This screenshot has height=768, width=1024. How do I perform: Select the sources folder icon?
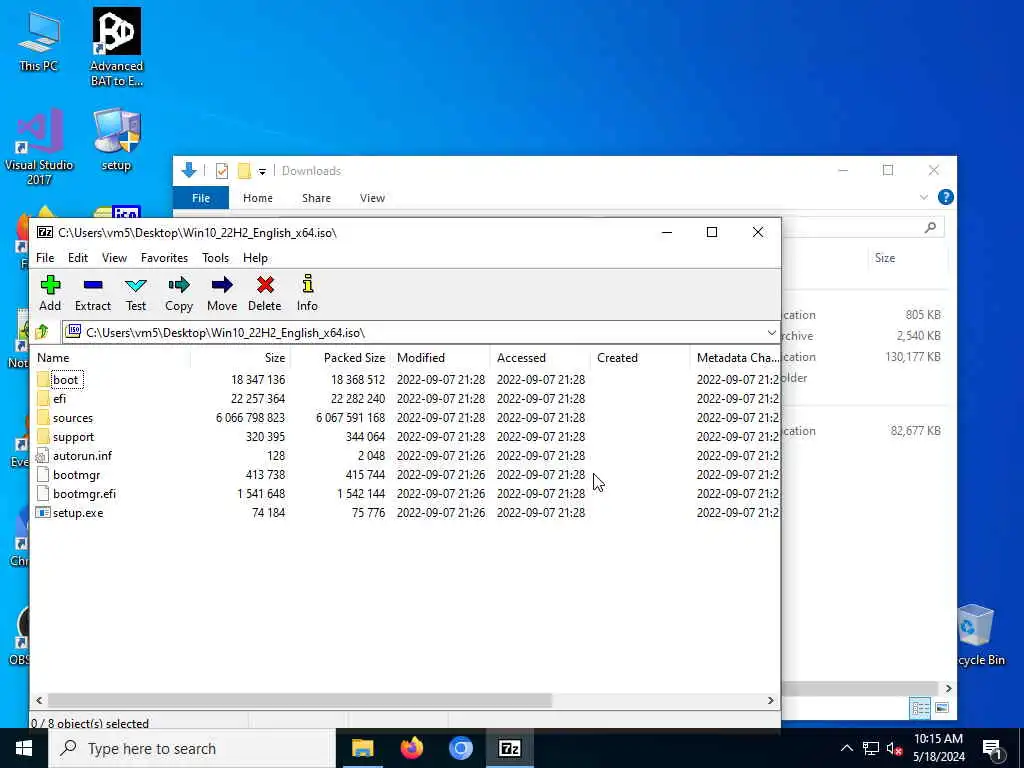(x=43, y=417)
